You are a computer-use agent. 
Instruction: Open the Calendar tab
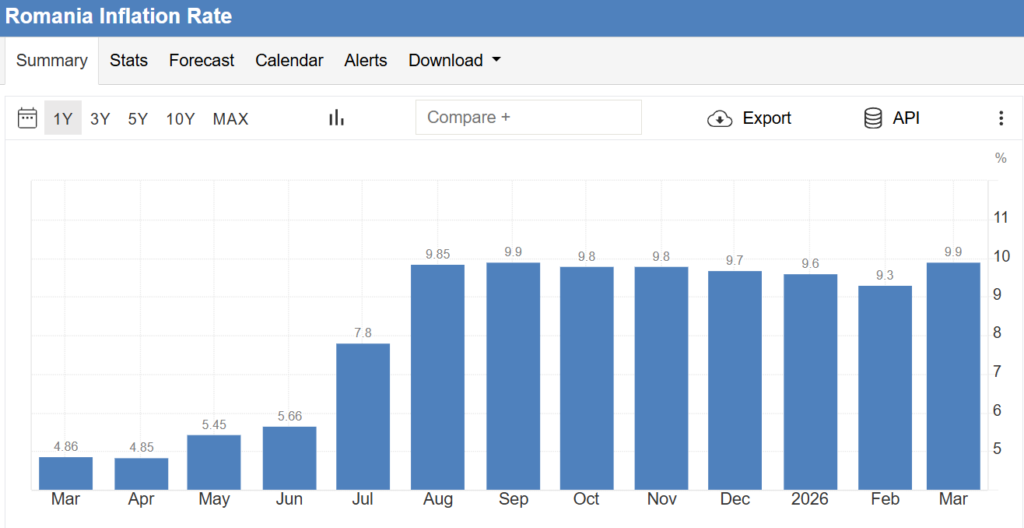click(289, 60)
